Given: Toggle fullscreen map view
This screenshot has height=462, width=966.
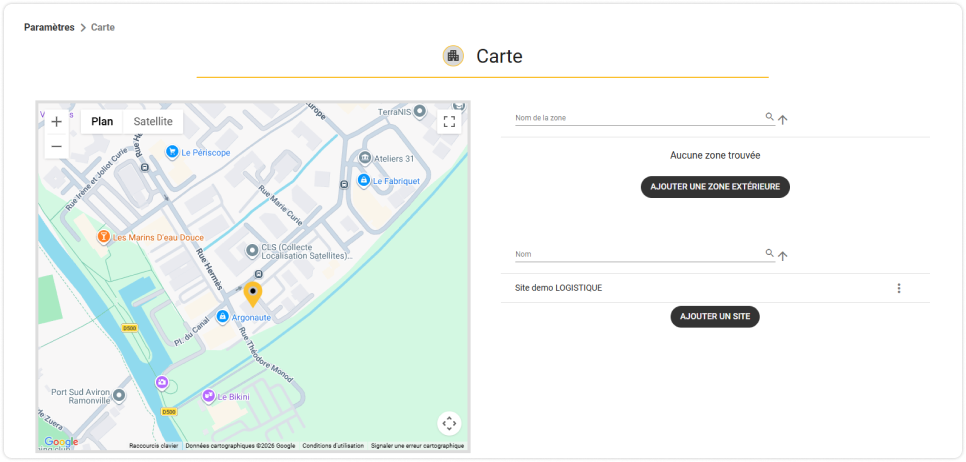Looking at the screenshot, I should (449, 121).
